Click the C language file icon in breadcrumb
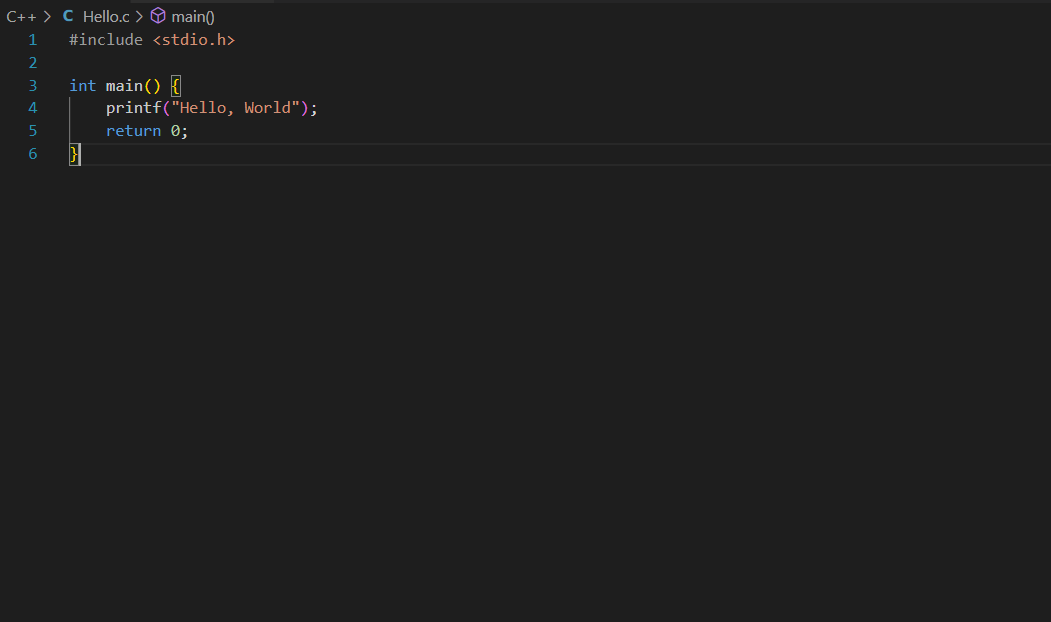The image size is (1051, 622). tap(66, 16)
